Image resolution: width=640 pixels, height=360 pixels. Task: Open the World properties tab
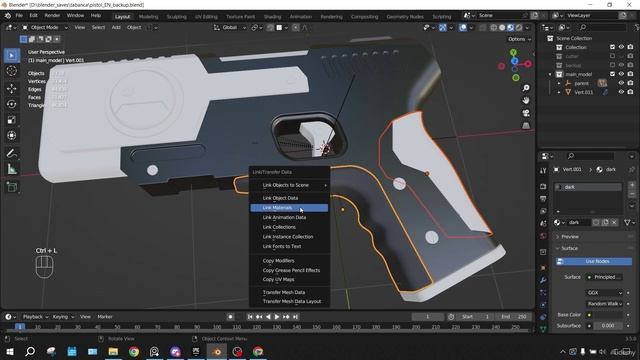pos(543,236)
